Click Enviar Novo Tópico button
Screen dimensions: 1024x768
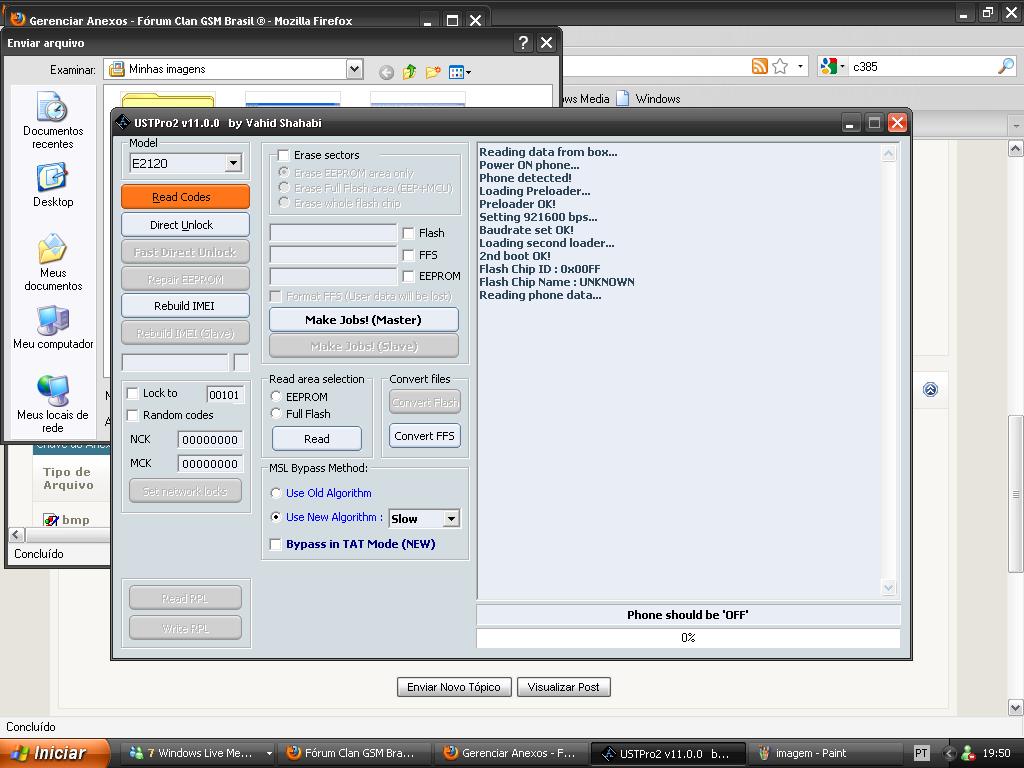click(x=454, y=687)
